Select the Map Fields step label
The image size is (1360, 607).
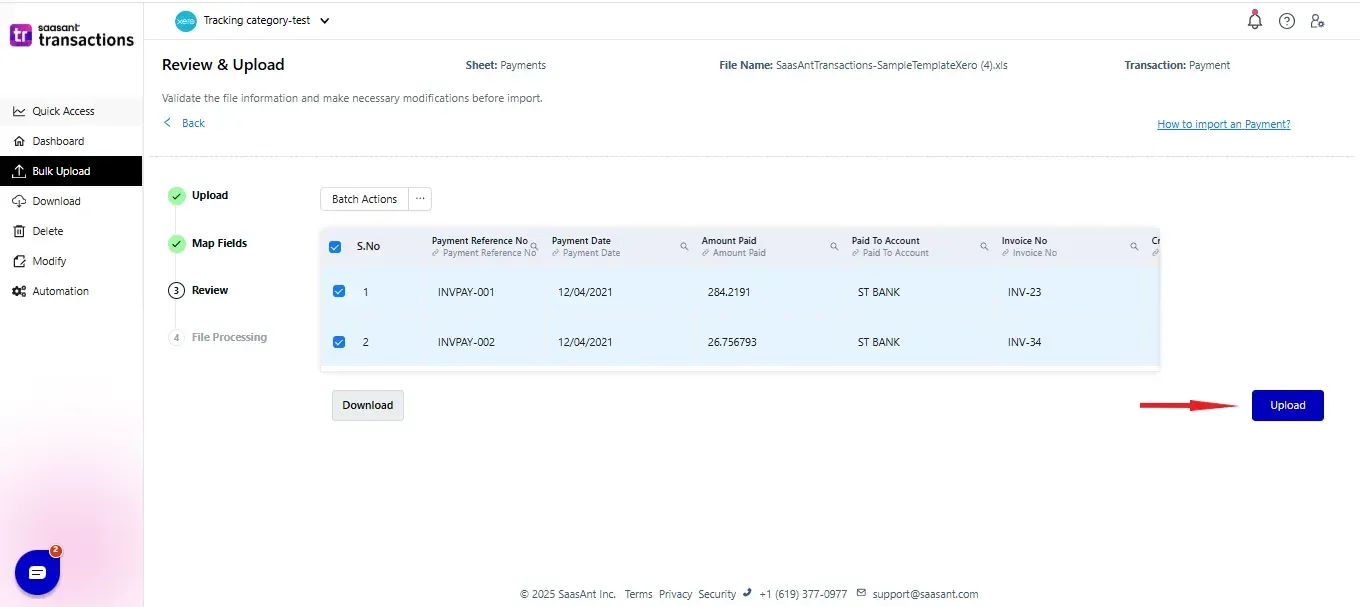(x=219, y=243)
